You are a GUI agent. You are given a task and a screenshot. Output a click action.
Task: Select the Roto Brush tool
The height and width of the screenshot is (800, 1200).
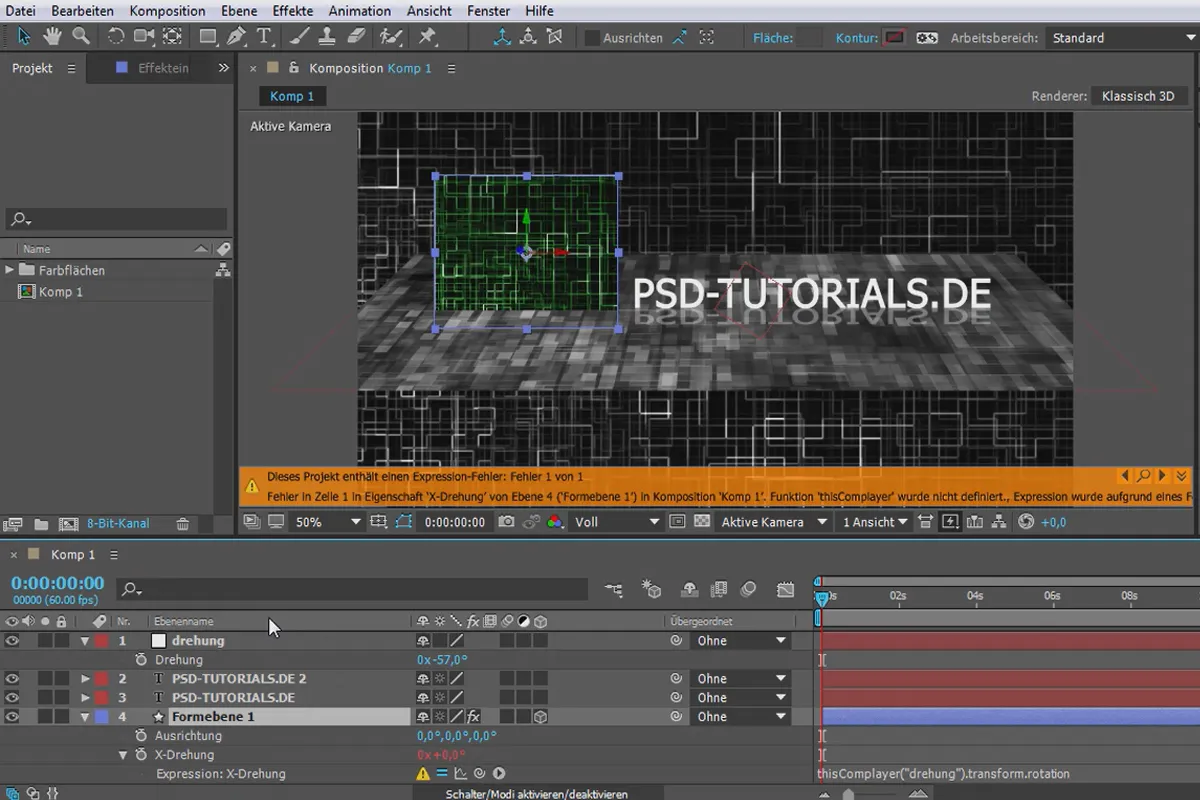click(391, 37)
